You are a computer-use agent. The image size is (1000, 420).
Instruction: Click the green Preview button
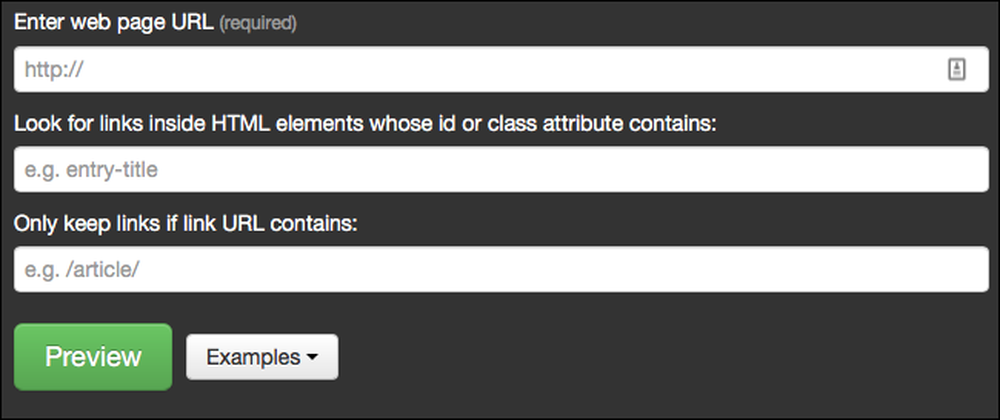click(93, 356)
